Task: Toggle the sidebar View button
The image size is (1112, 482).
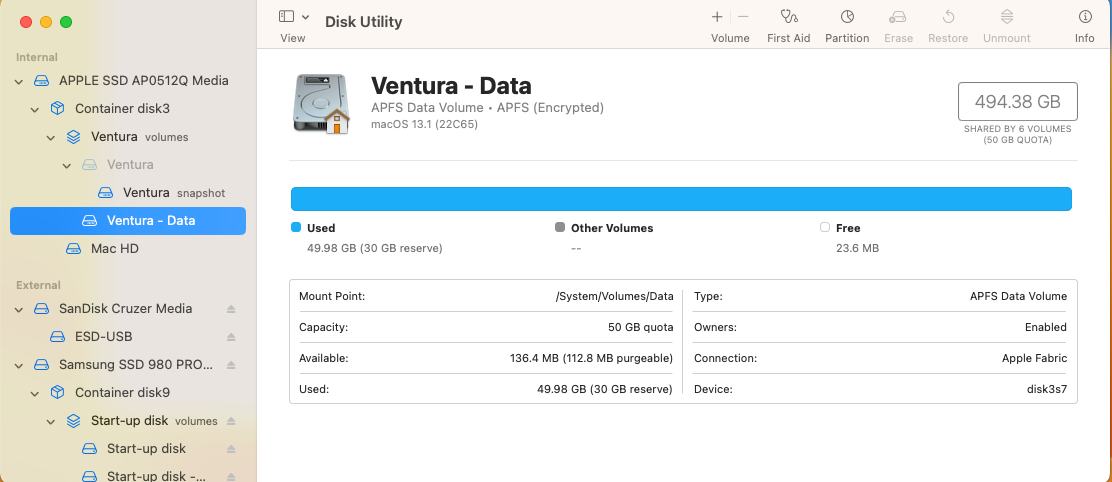Action: pyautogui.click(x=286, y=17)
